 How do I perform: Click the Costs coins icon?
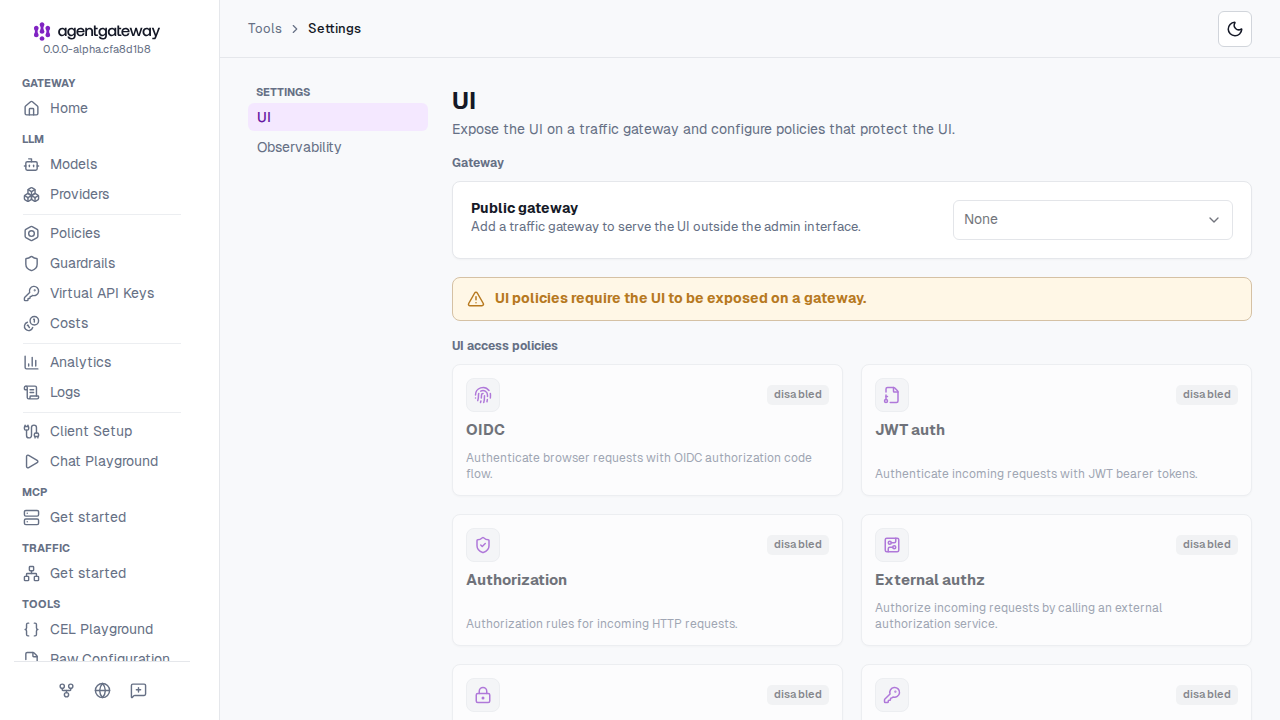pyautogui.click(x=32, y=323)
